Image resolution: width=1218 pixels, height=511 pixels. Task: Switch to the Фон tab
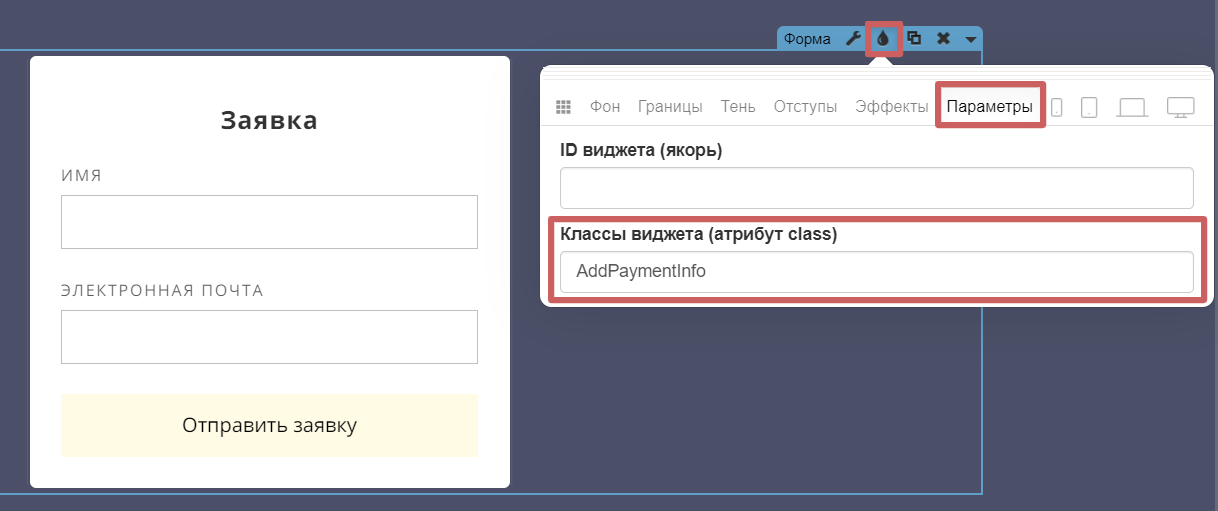[x=605, y=107]
